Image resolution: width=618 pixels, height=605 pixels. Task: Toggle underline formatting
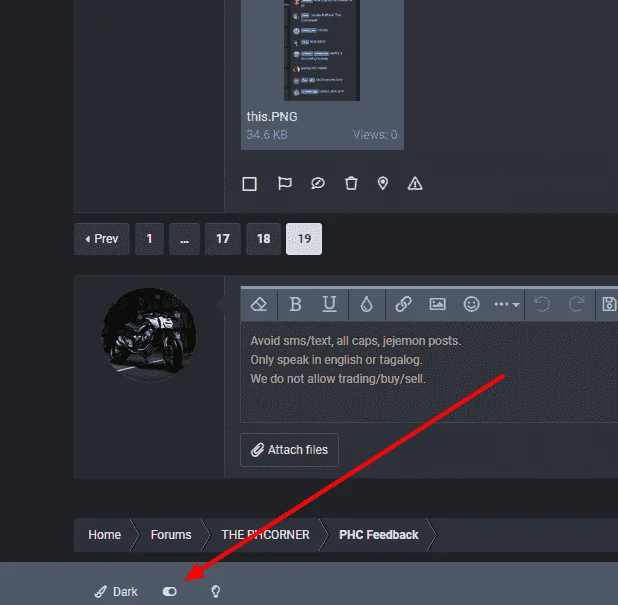[x=329, y=304]
